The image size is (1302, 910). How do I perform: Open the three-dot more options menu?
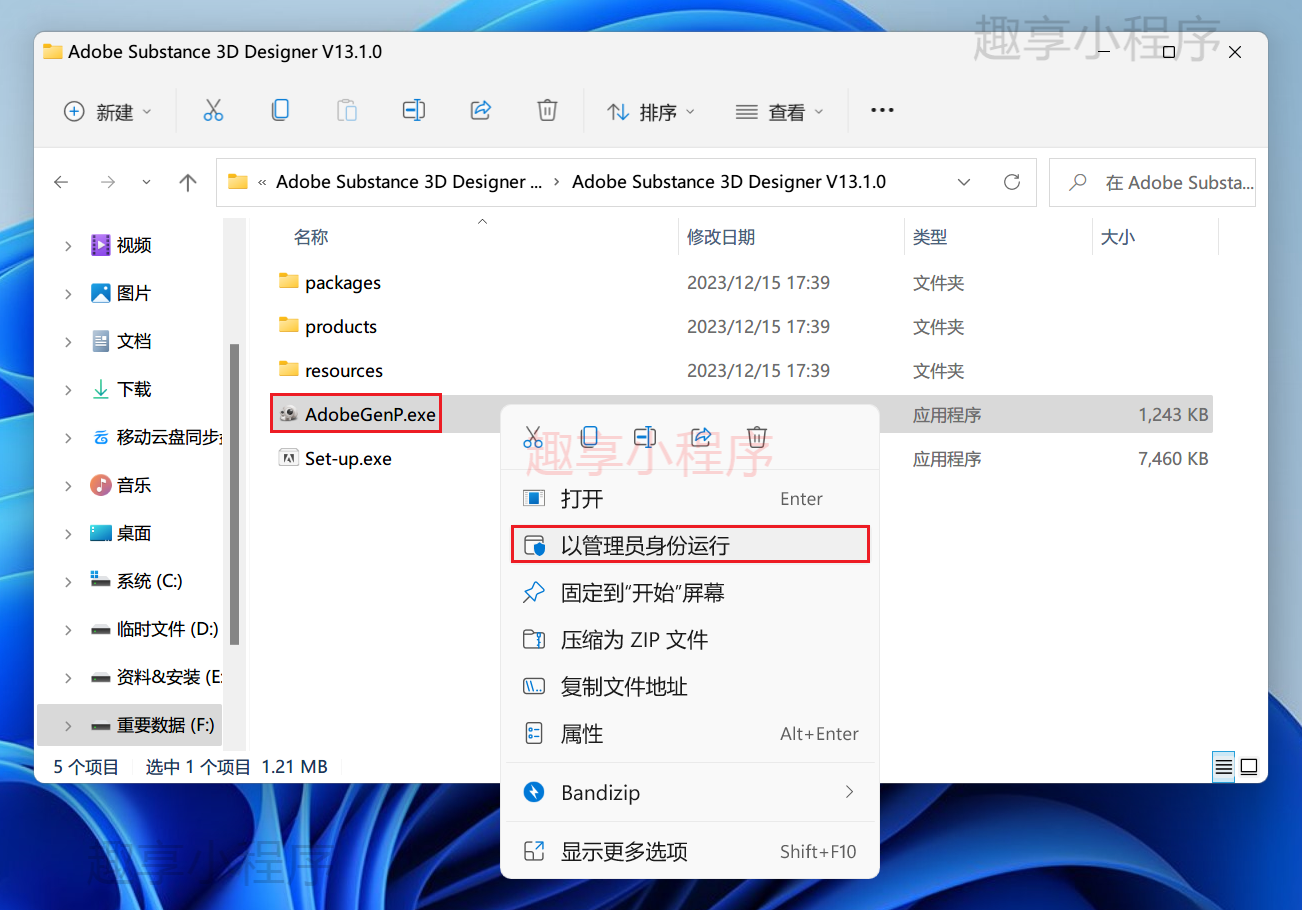(882, 110)
